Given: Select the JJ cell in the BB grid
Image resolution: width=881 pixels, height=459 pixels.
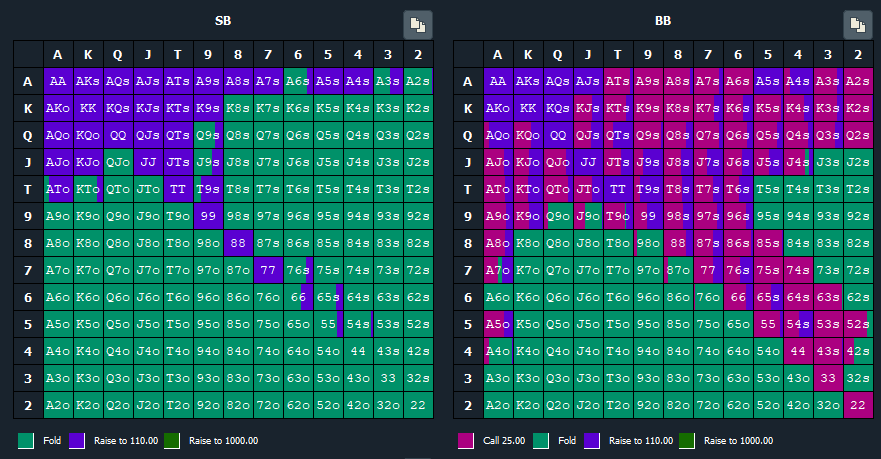Looking at the screenshot, I should tap(588, 162).
